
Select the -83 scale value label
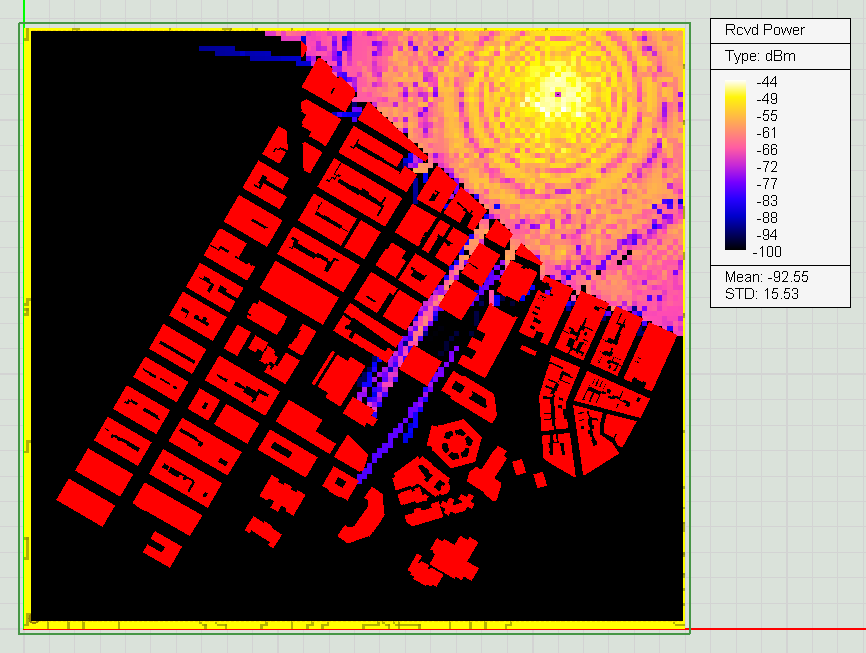pos(767,200)
